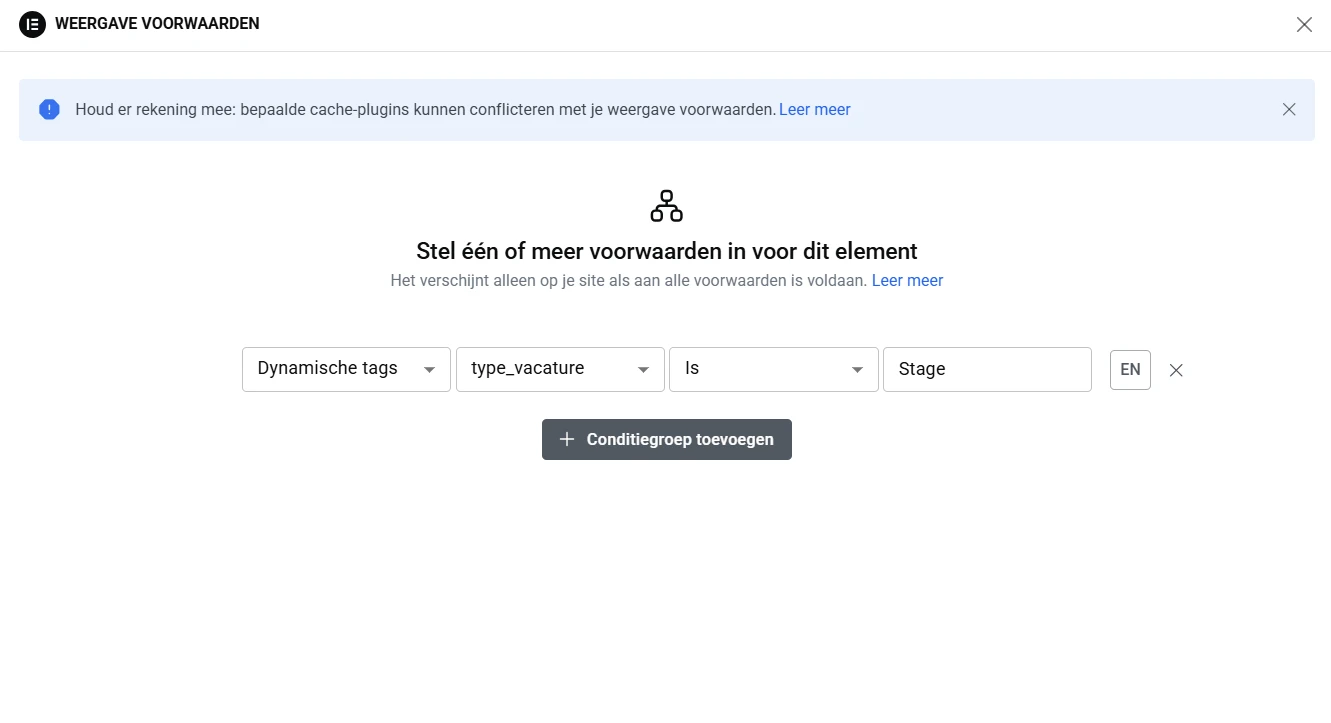
Task: Click heading 'Stel één of meer voorwaarden in'
Action: click(x=667, y=251)
